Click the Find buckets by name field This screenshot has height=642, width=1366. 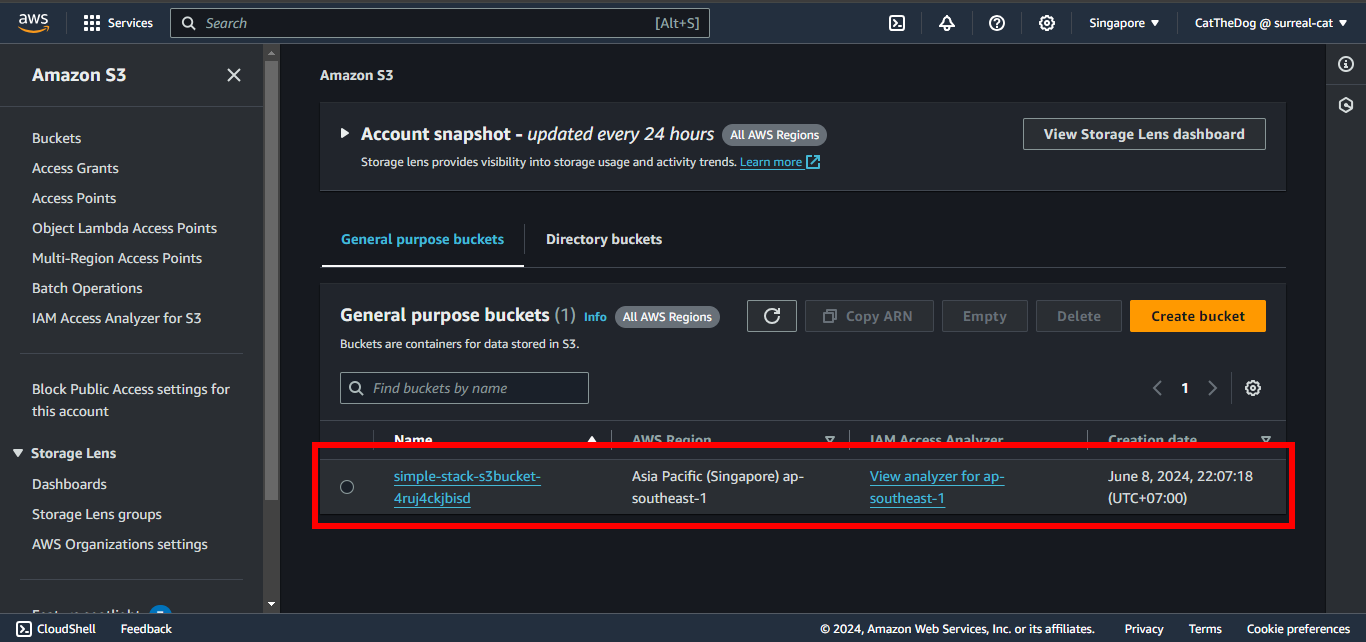pyautogui.click(x=464, y=388)
